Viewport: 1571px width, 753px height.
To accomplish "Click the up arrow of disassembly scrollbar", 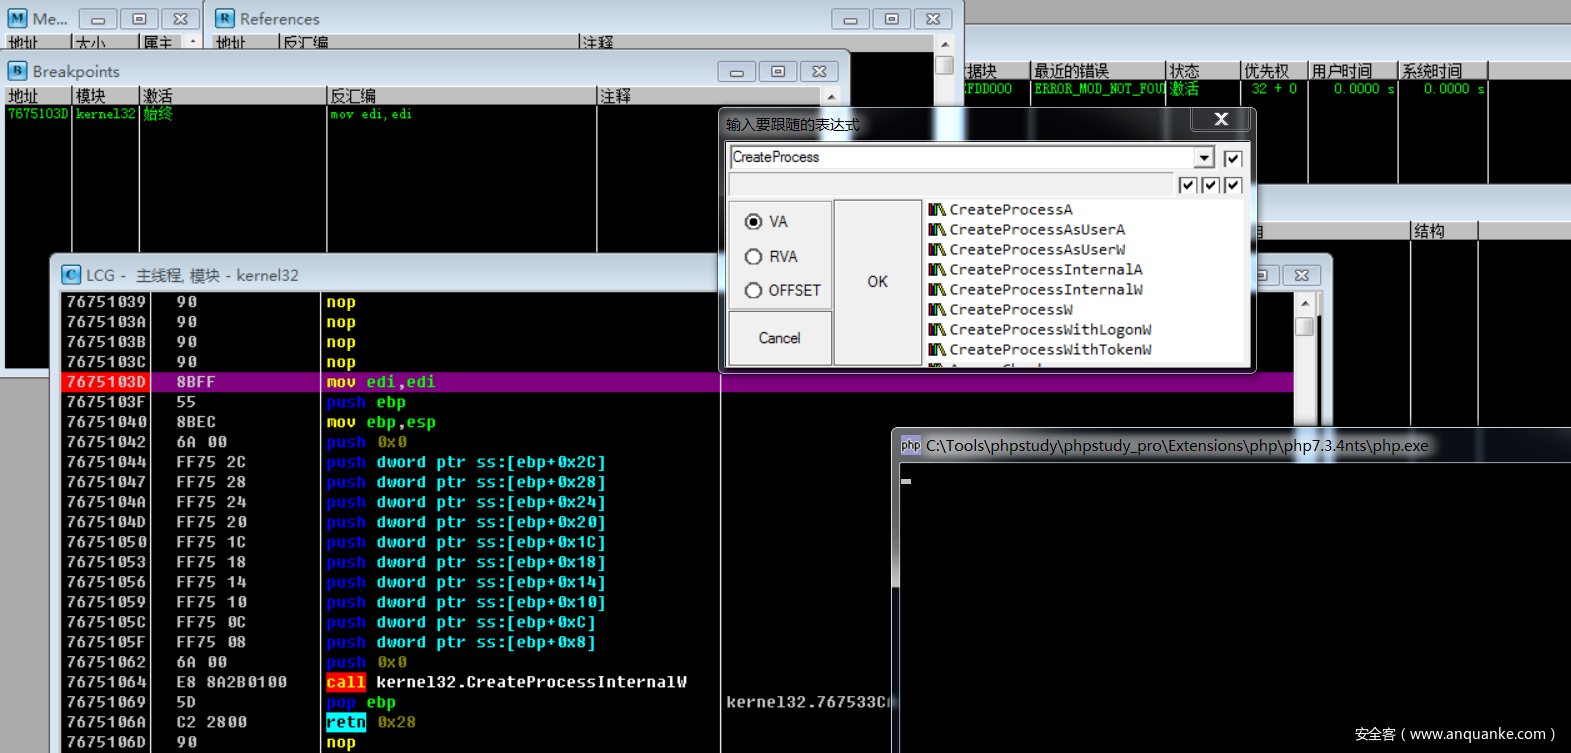I will tap(1304, 302).
